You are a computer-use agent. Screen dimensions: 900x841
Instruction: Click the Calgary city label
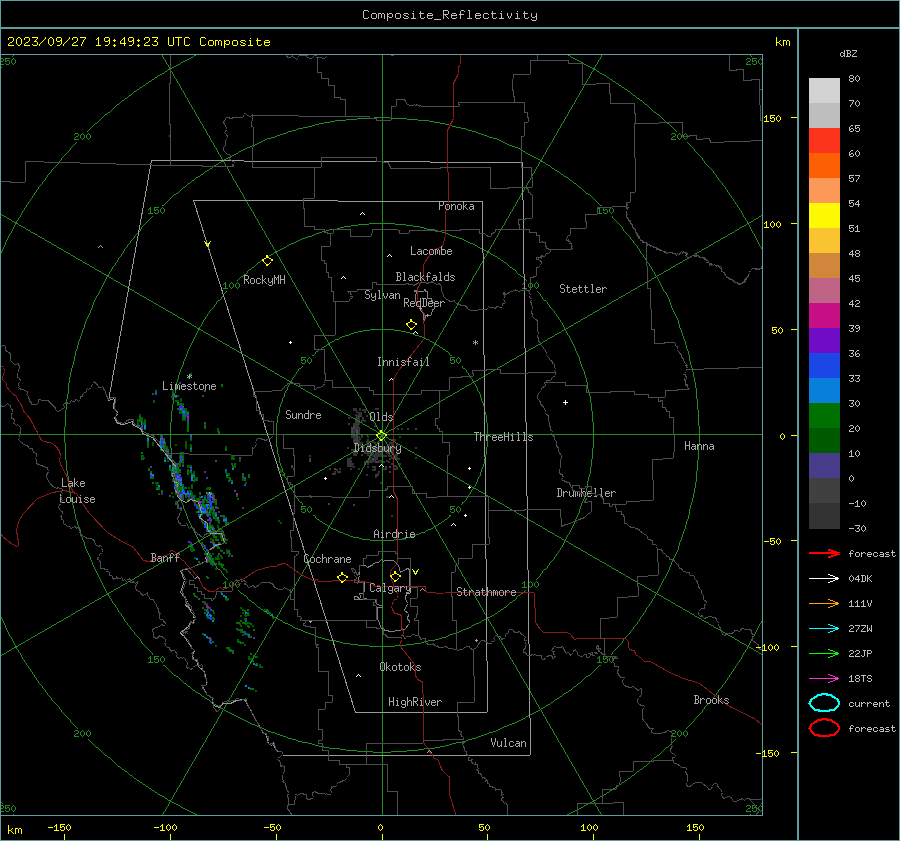point(390,588)
